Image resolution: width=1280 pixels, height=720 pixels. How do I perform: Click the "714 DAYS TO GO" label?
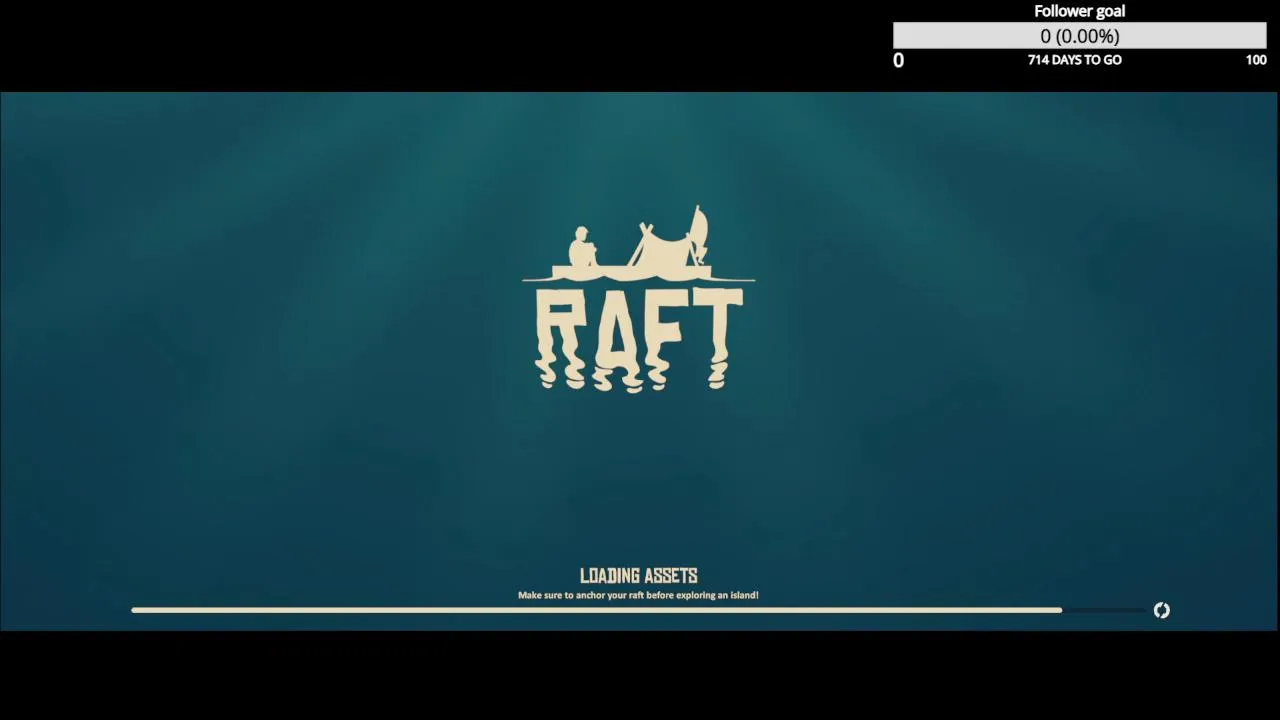[1075, 60]
